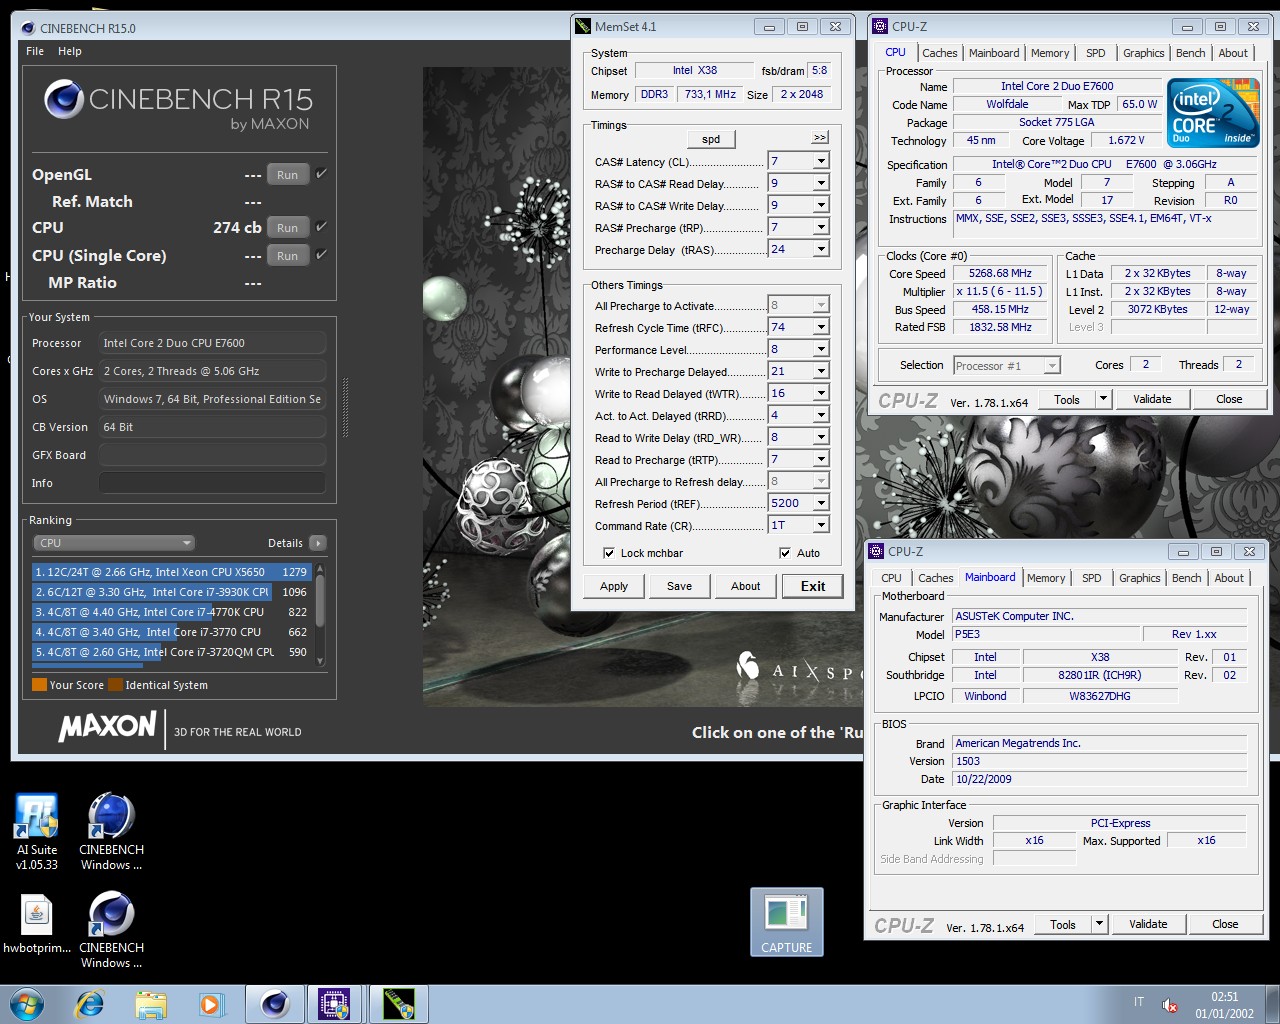Click the Cinebench R15 logo
1280x1024 pixels.
click(179, 107)
